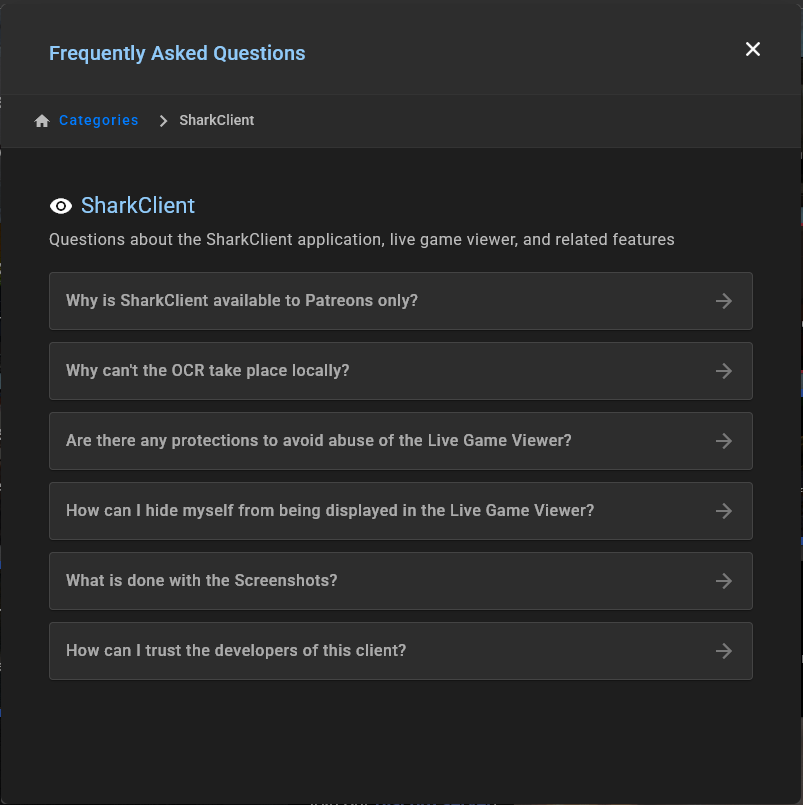Click the home icon in breadcrumb
This screenshot has width=803, height=805.
pos(42,121)
